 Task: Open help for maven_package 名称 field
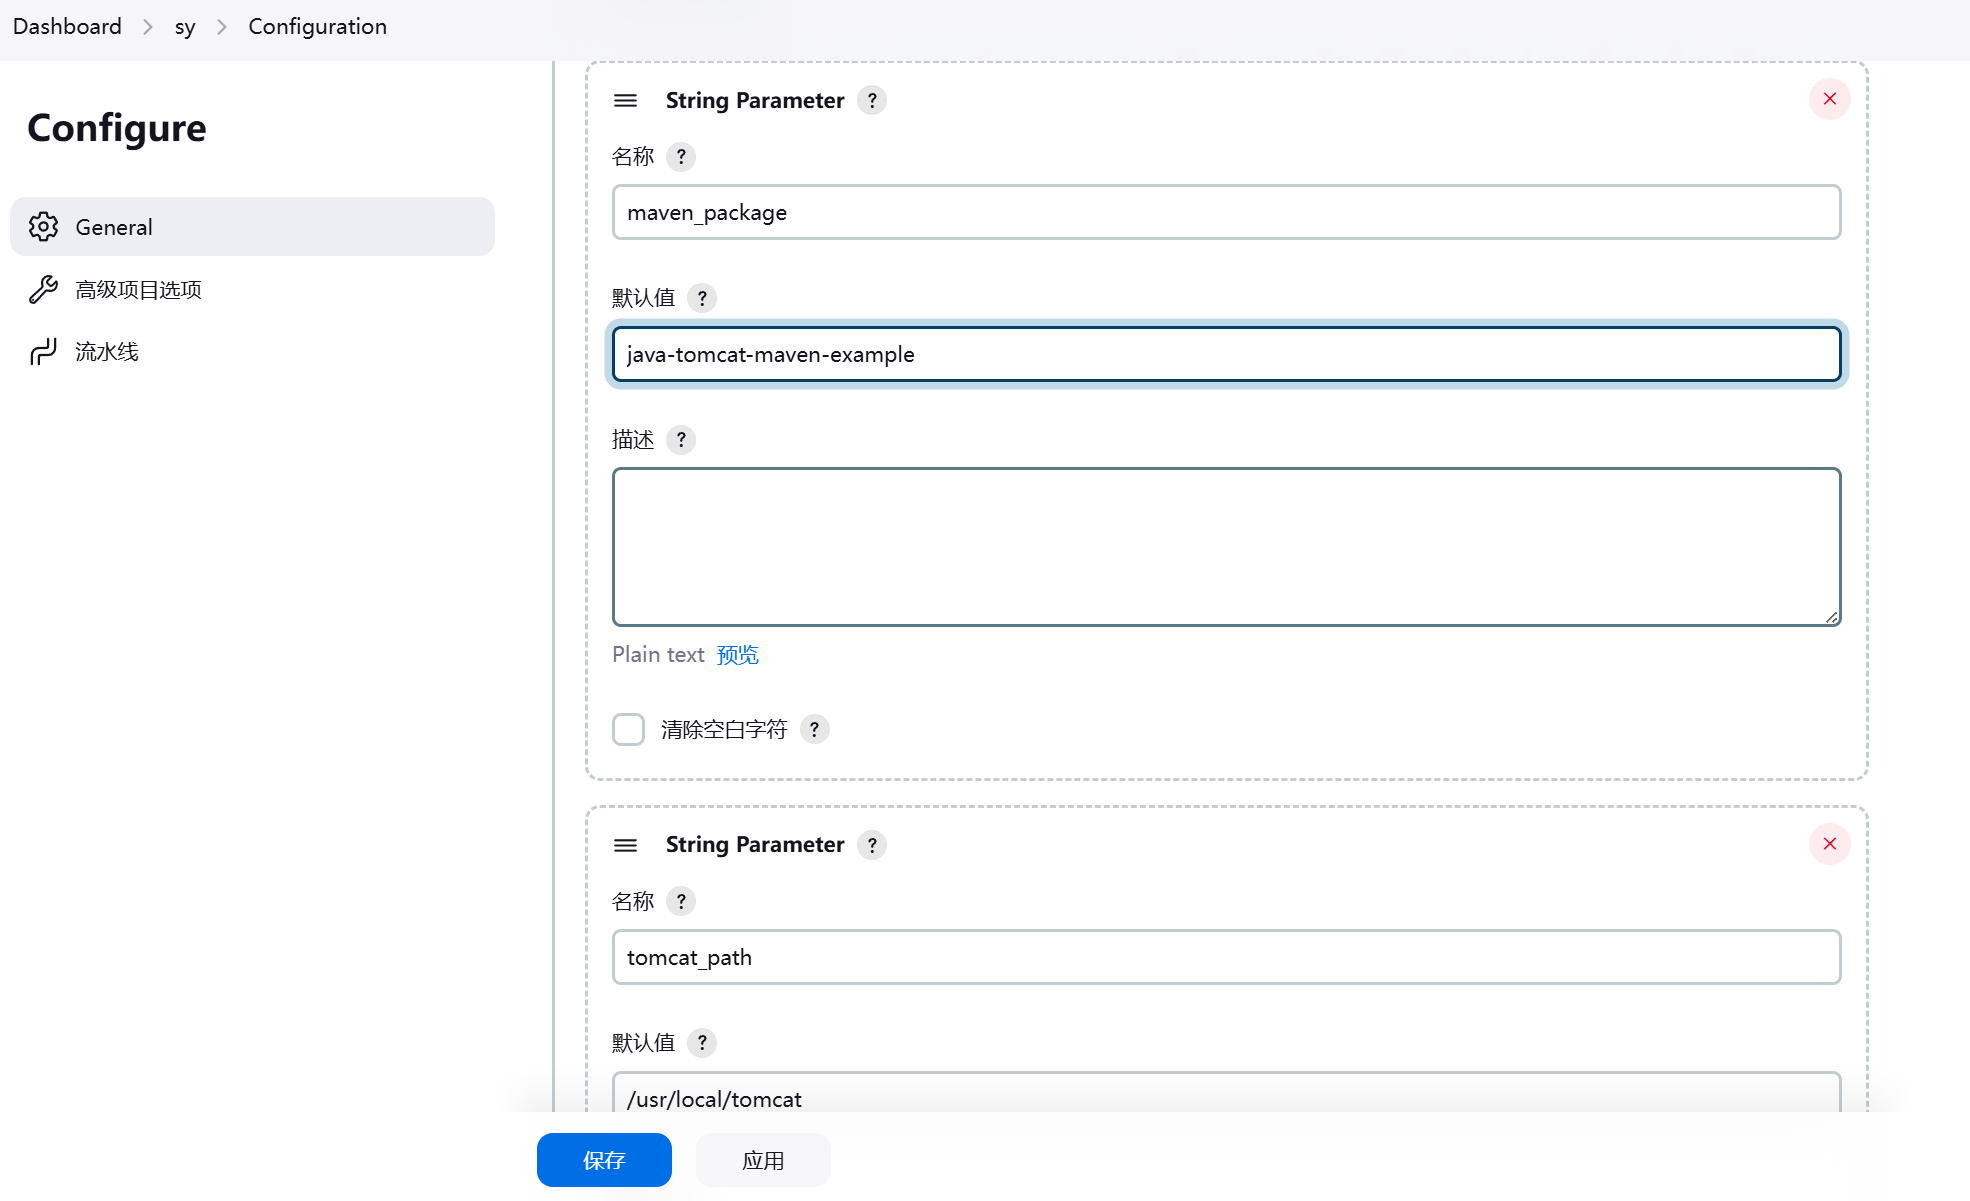[681, 157]
